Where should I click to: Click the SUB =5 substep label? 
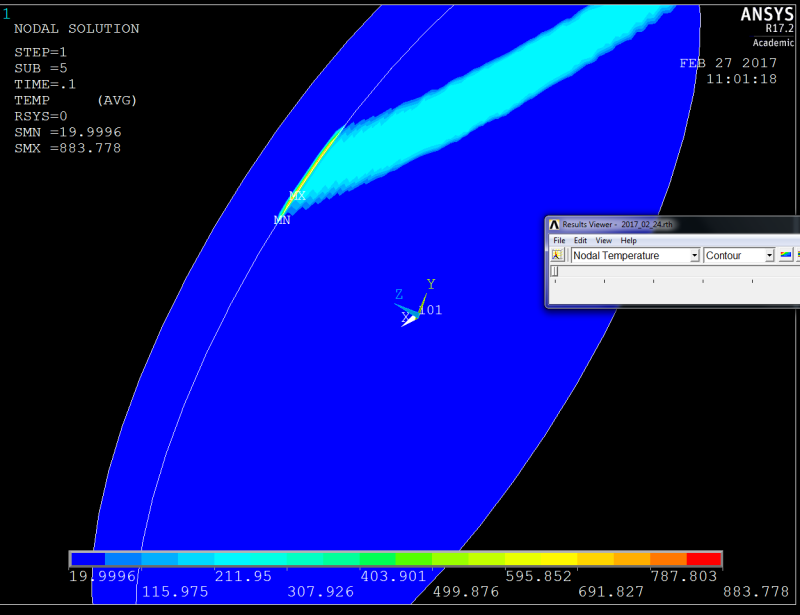click(41, 68)
